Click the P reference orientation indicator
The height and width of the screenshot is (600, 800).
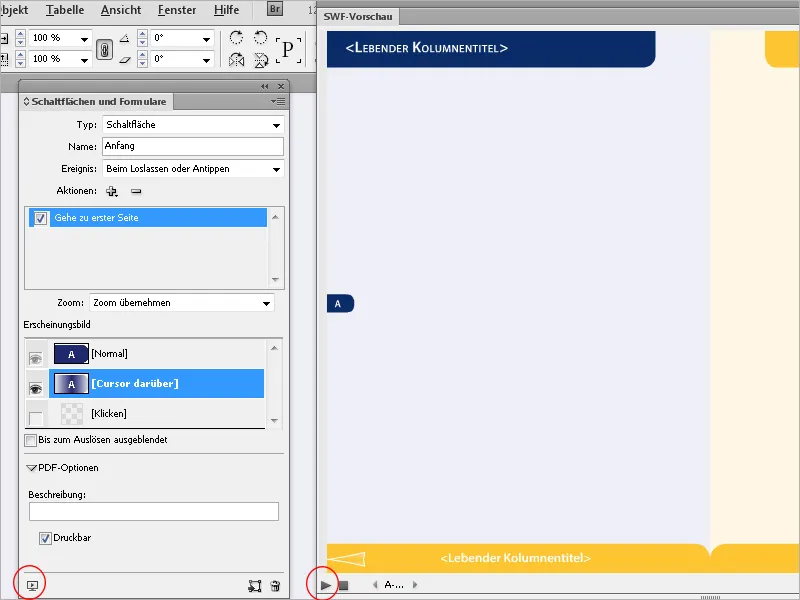288,49
